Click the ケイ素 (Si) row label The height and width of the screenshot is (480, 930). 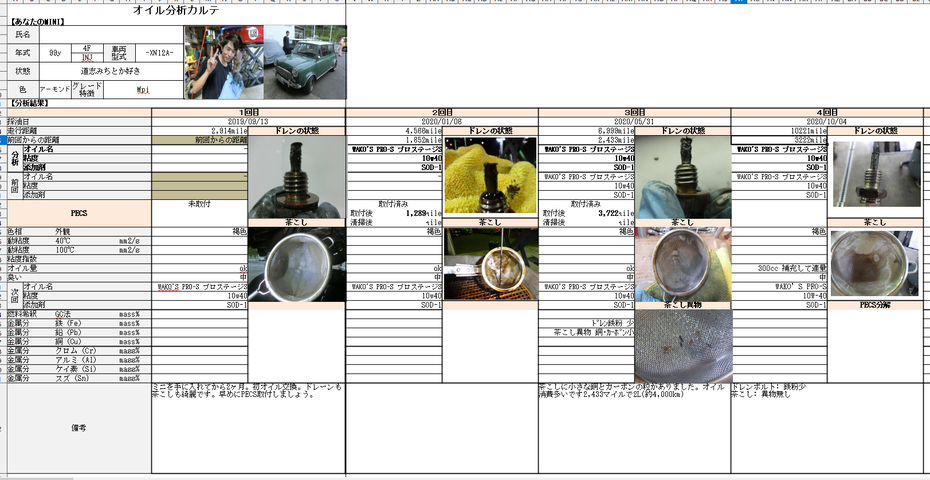pos(79,369)
